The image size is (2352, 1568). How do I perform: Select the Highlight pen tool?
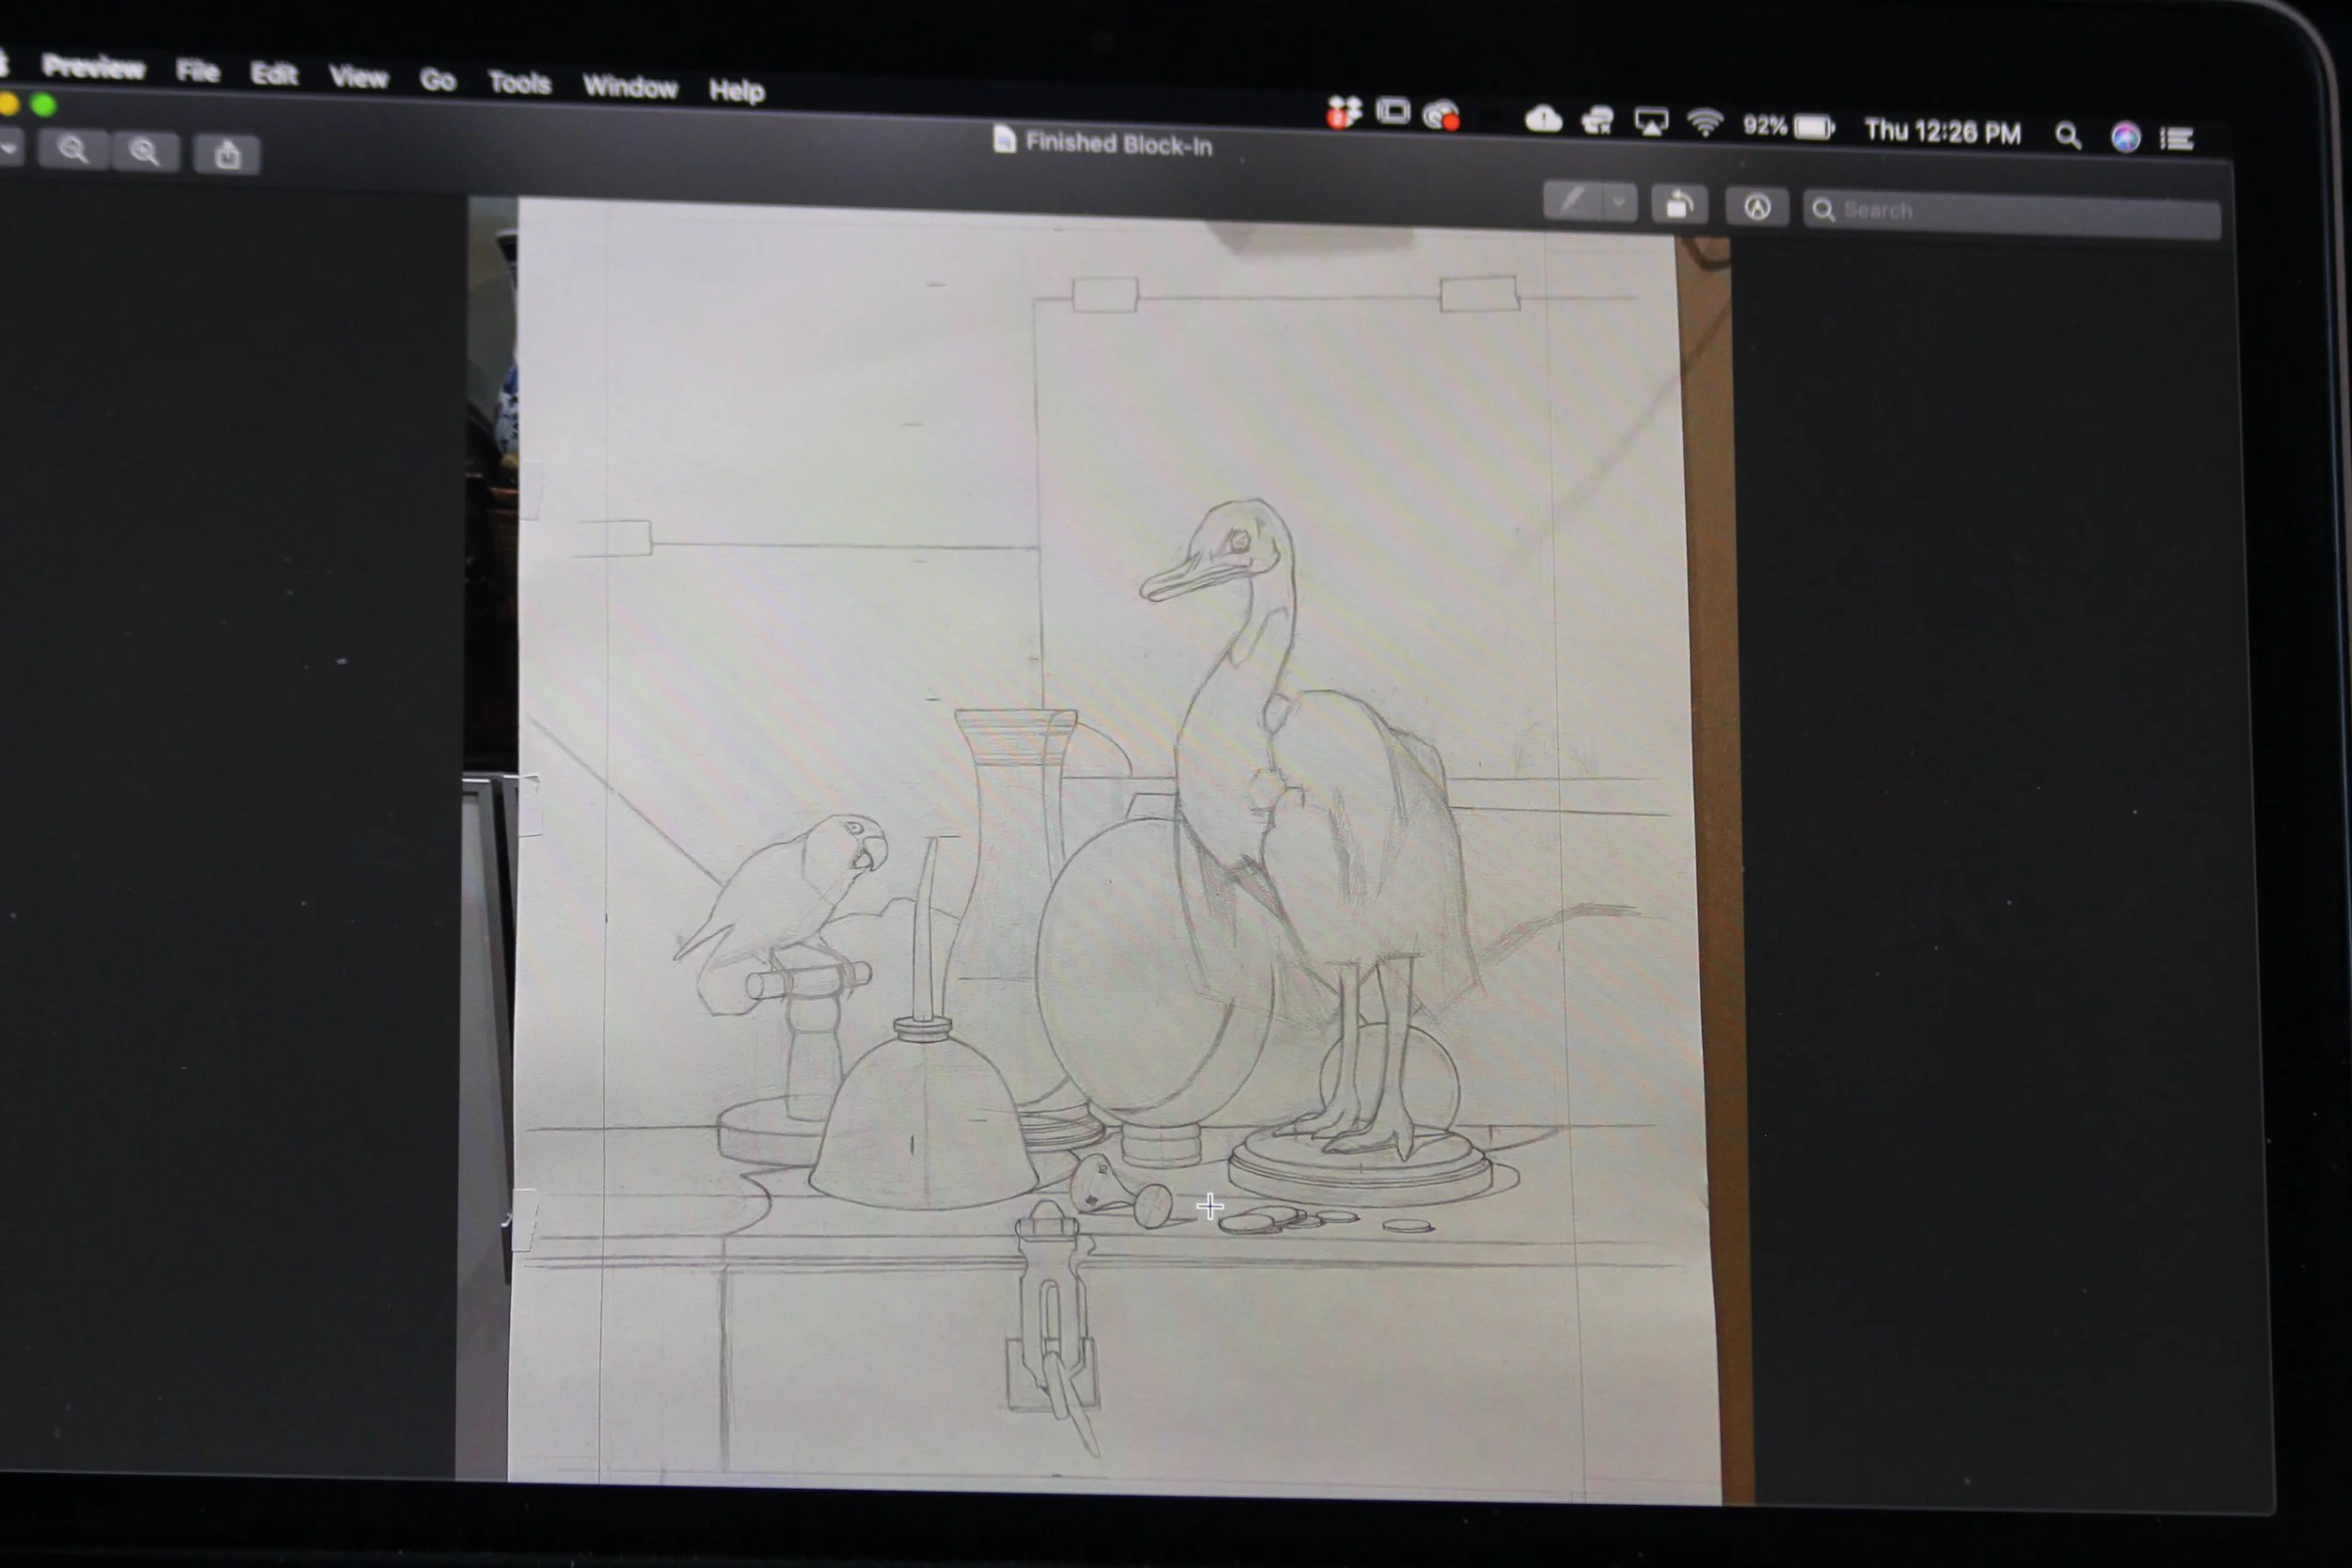coord(1572,202)
